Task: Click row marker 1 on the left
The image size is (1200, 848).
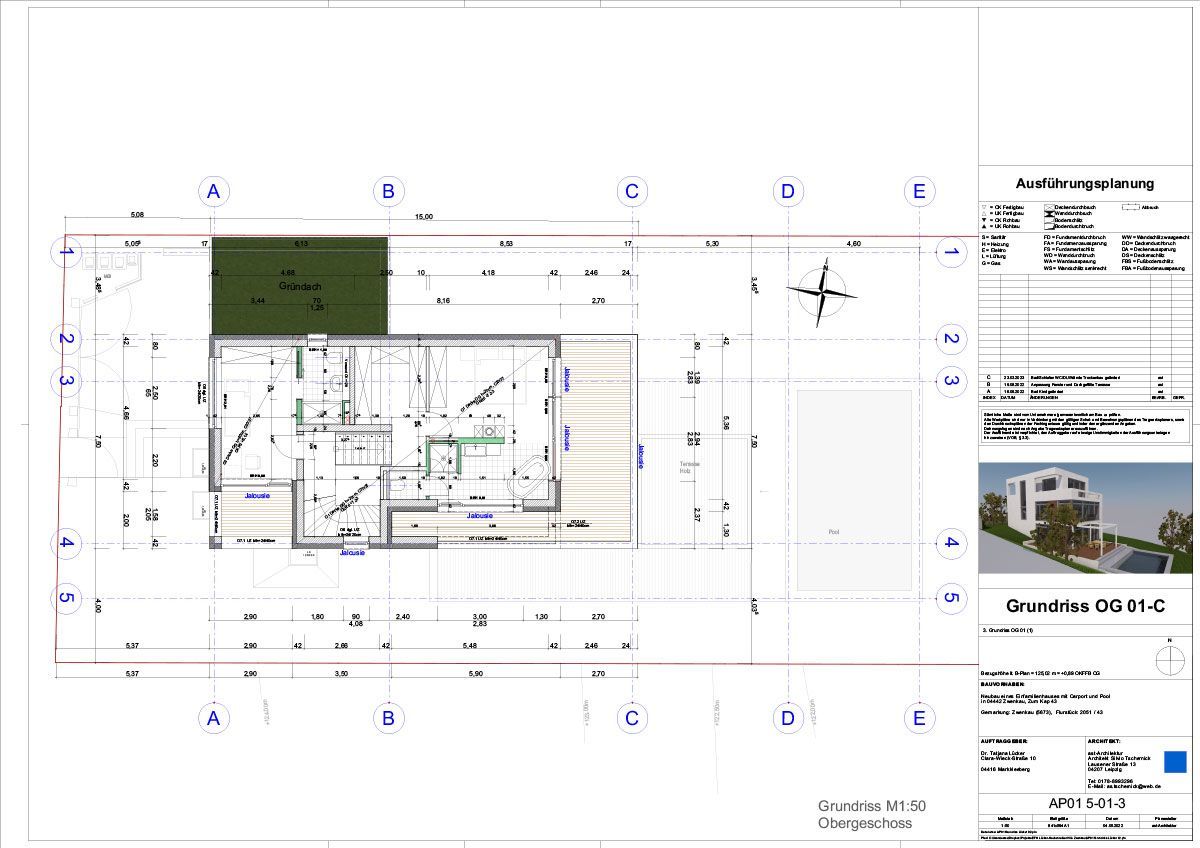Action: [x=66, y=253]
